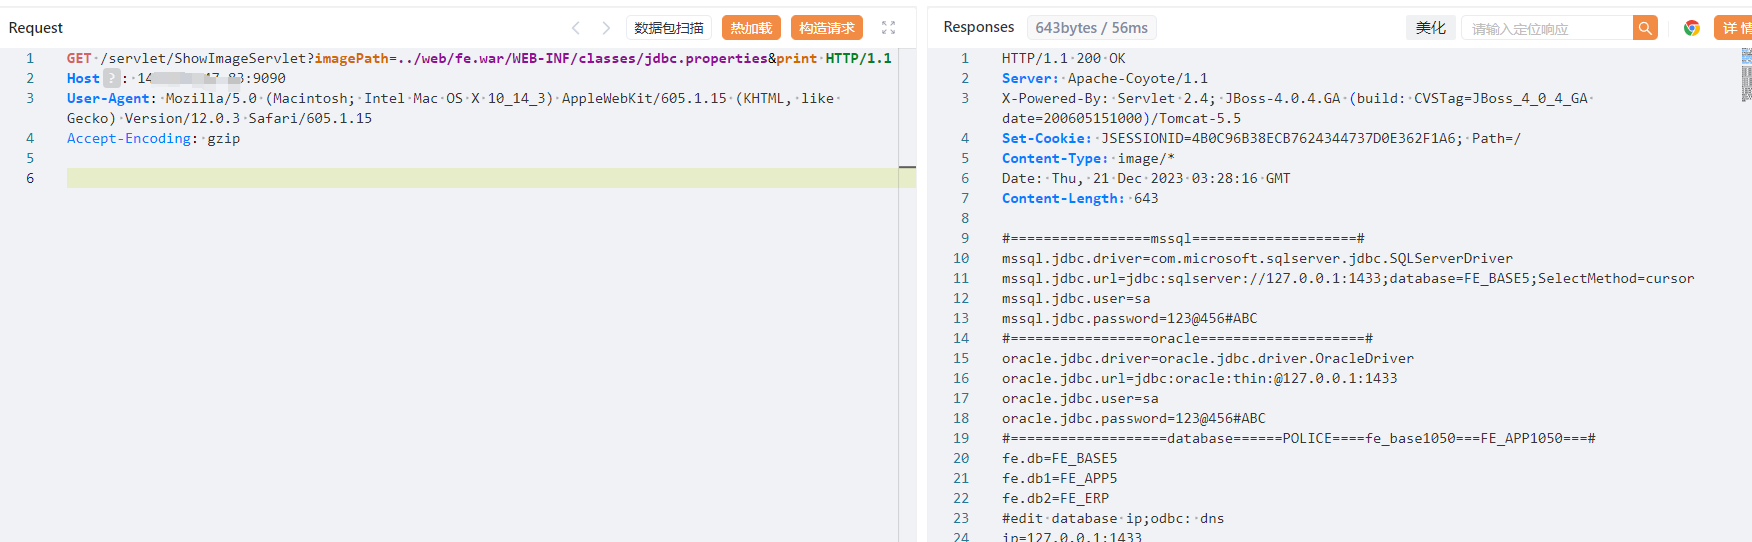The image size is (1752, 542).
Task: Toggle the 热加载 button
Action: [x=751, y=28]
